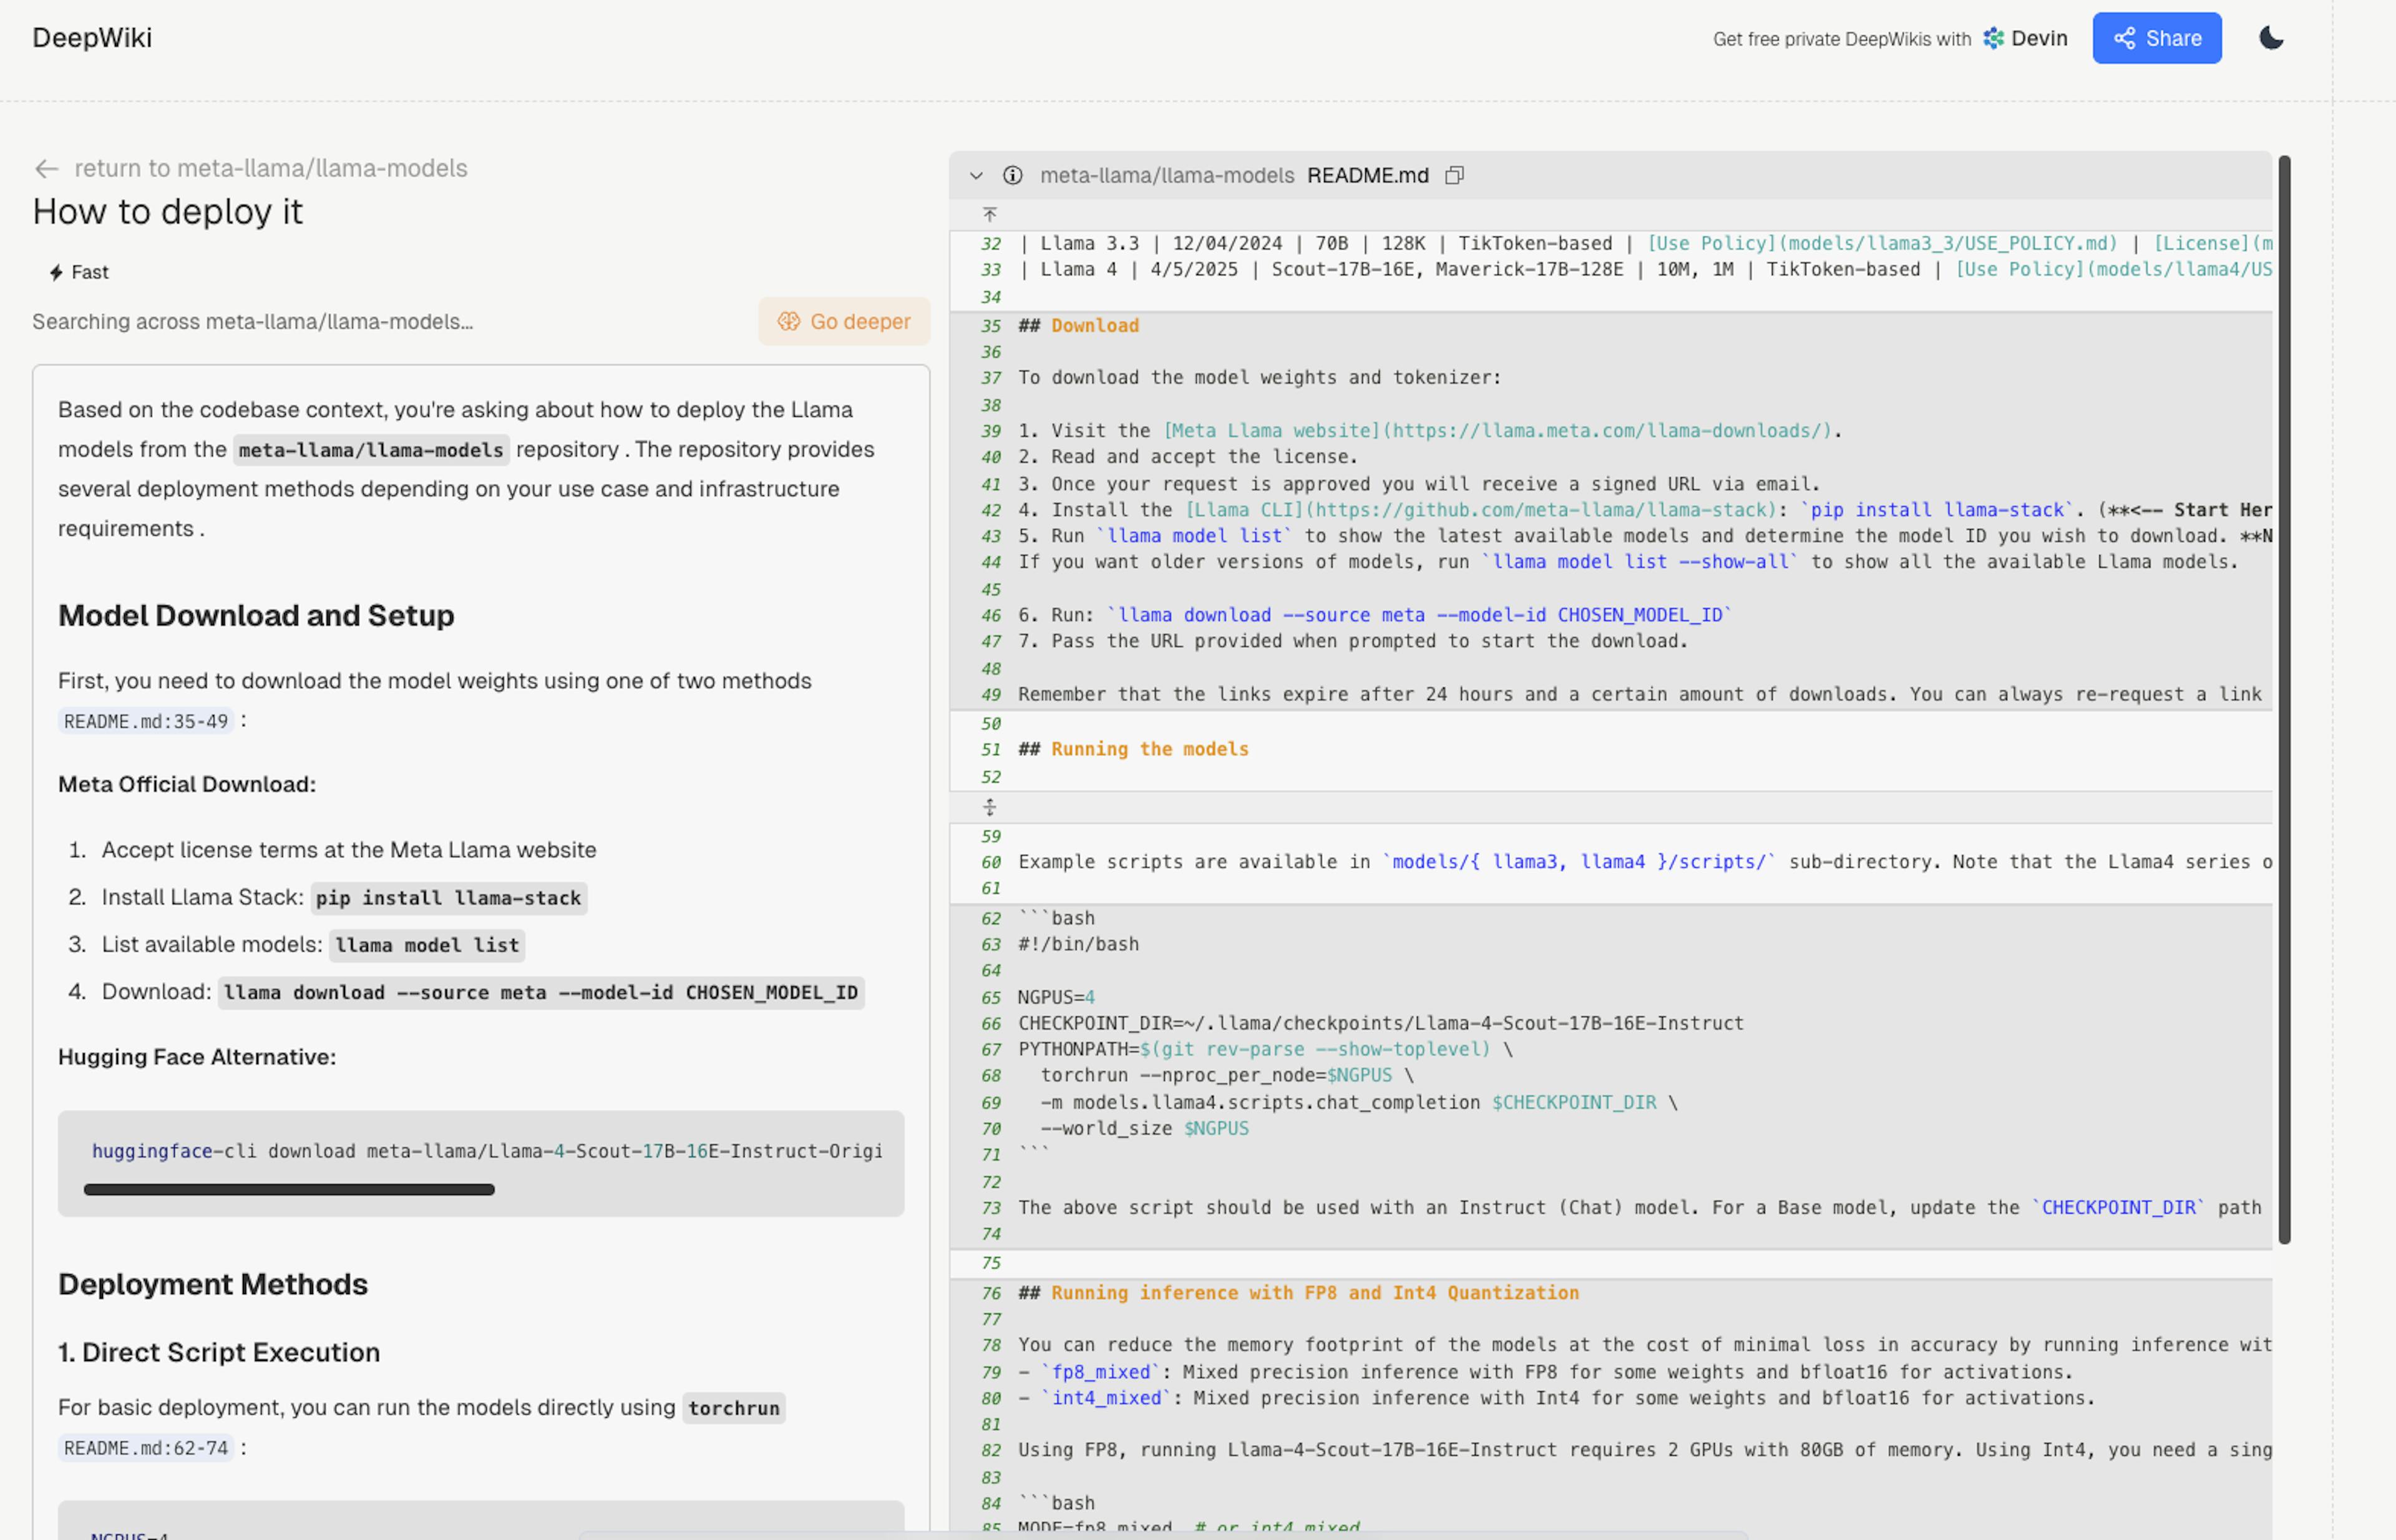The image size is (2396, 1540).
Task: Collapse the README.md file panel with the chevron
Action: pos(976,176)
